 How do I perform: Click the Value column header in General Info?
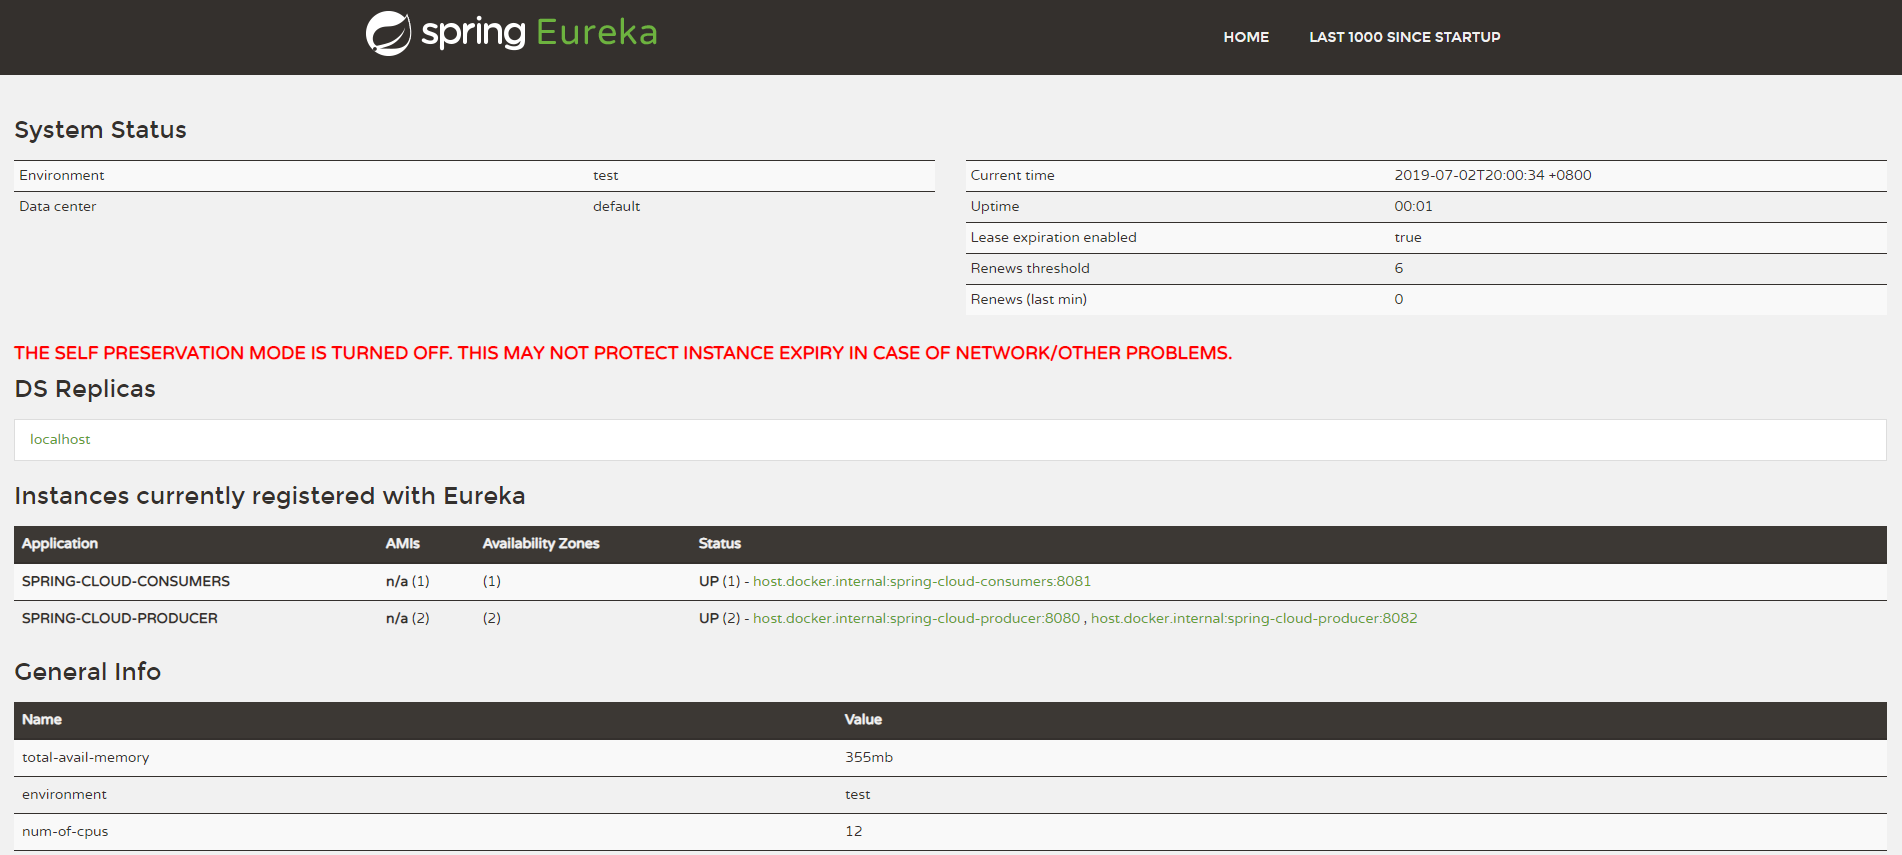pyautogui.click(x=863, y=719)
